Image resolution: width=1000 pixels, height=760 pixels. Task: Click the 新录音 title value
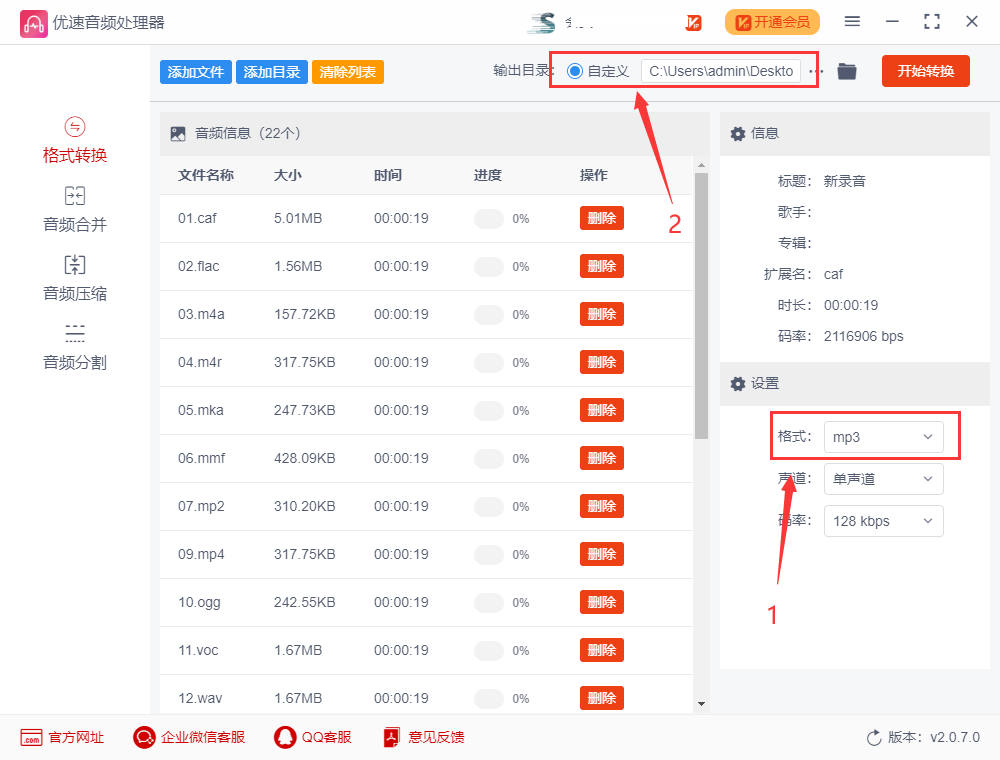coord(844,182)
